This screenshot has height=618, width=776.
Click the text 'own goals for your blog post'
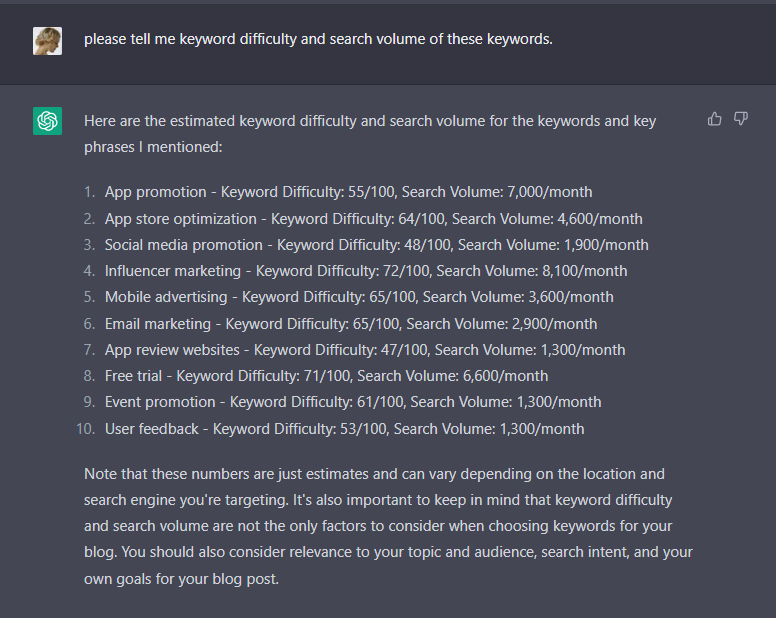[181, 579]
